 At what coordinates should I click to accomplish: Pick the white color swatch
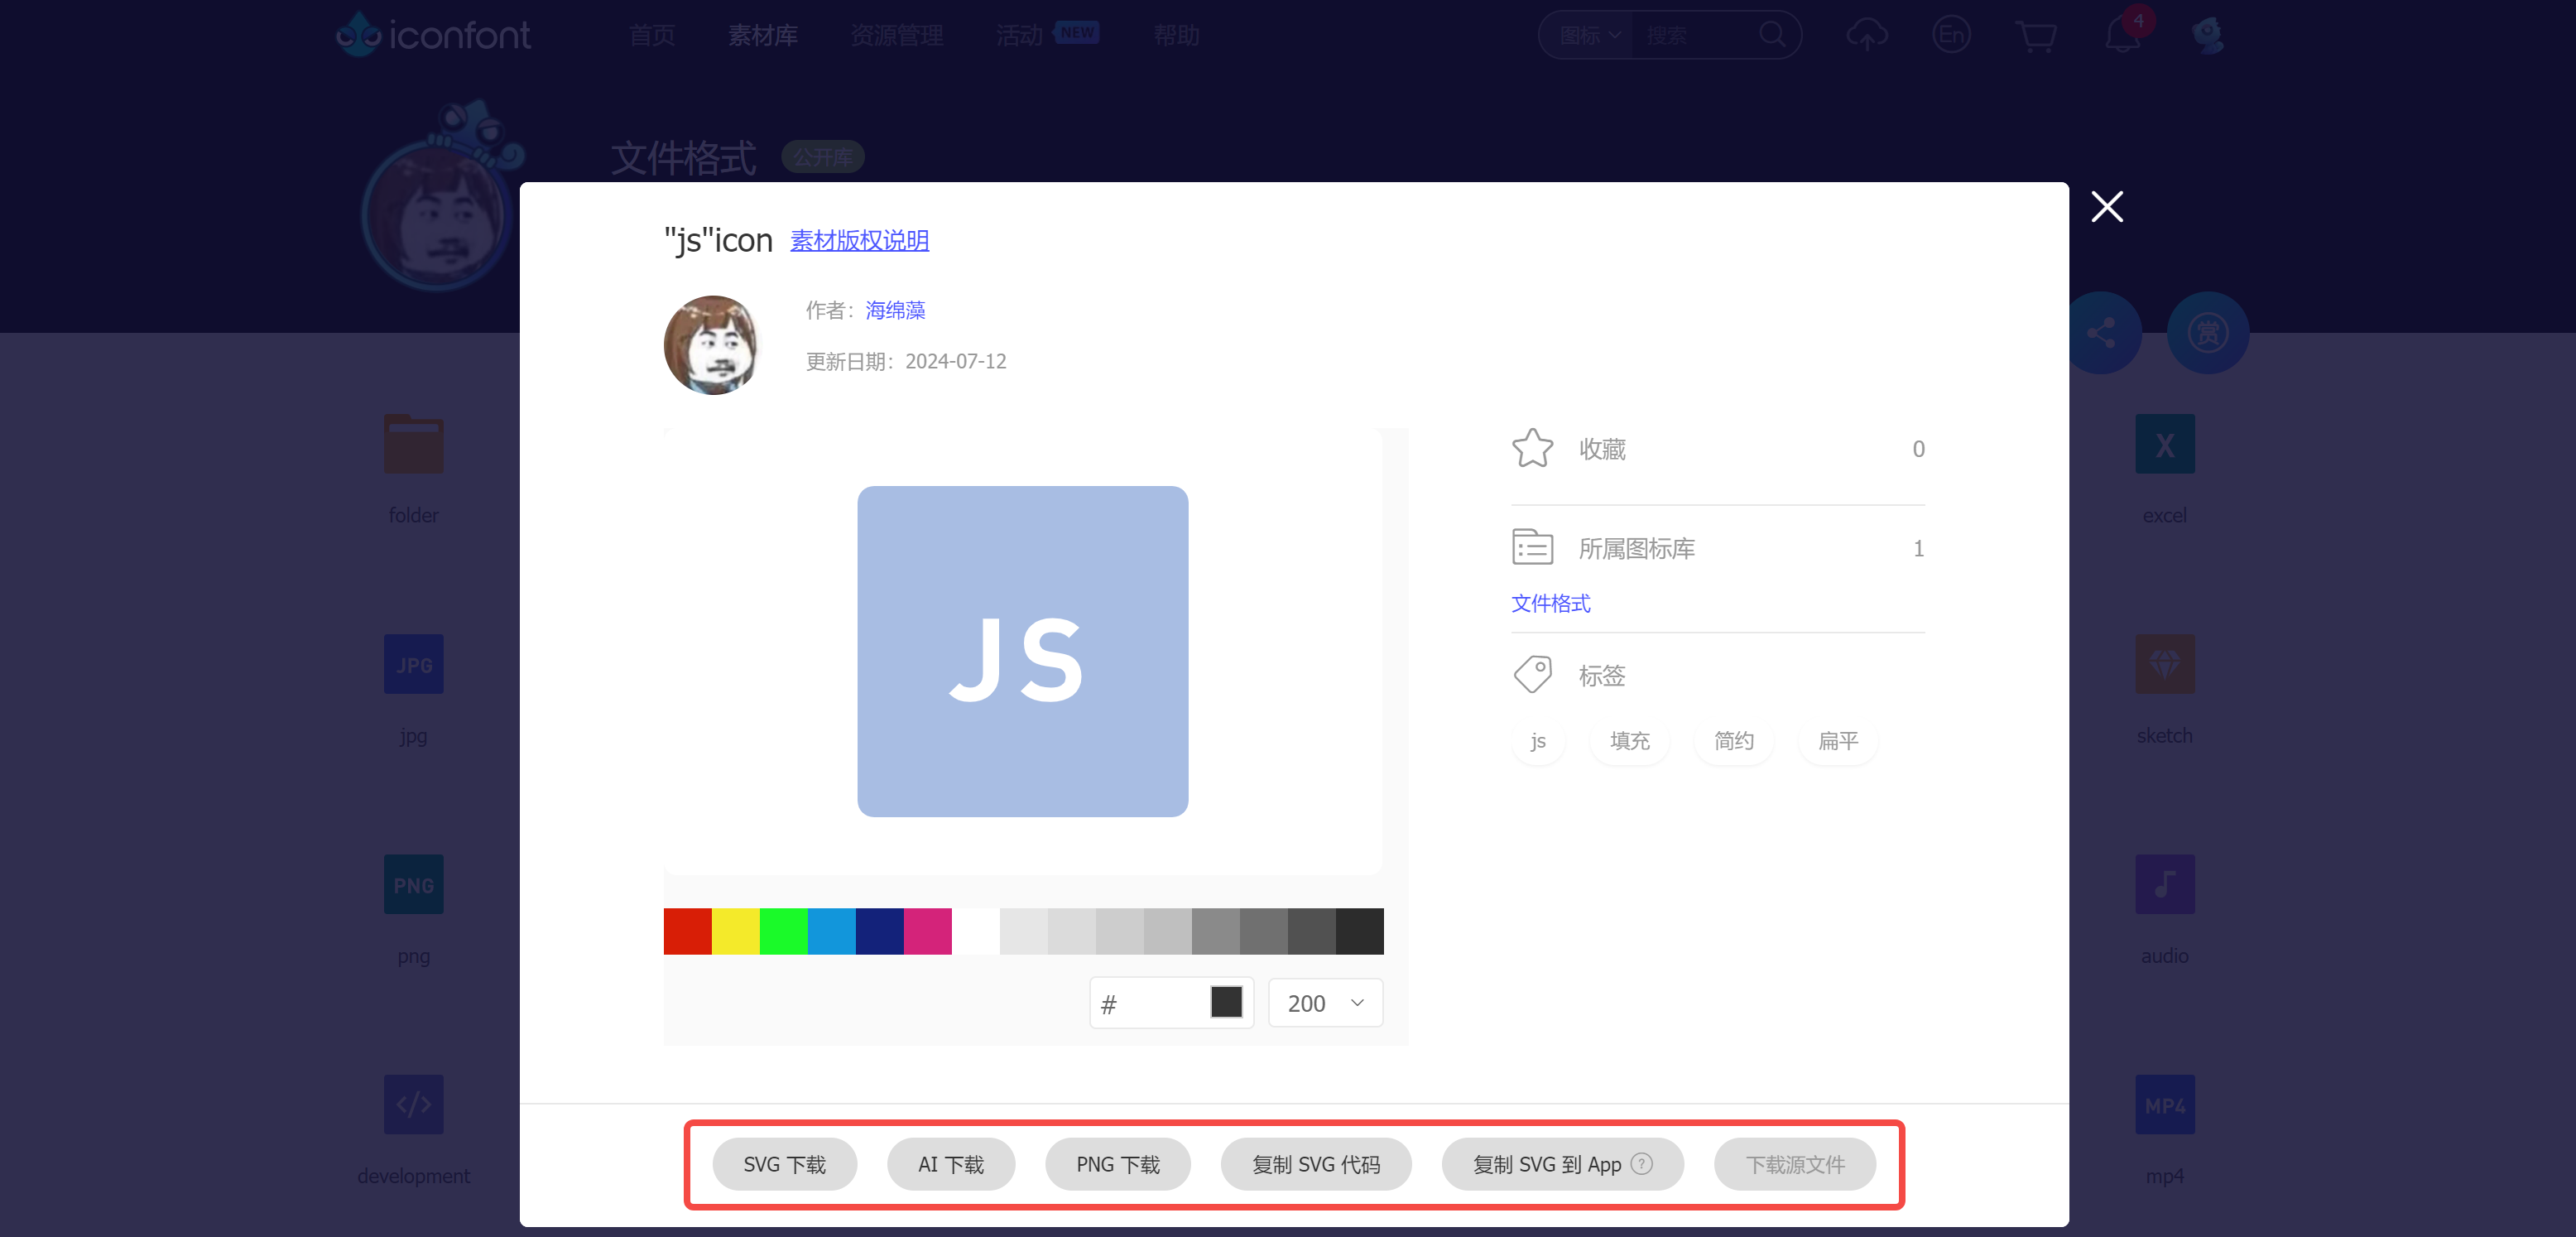[x=975, y=931]
